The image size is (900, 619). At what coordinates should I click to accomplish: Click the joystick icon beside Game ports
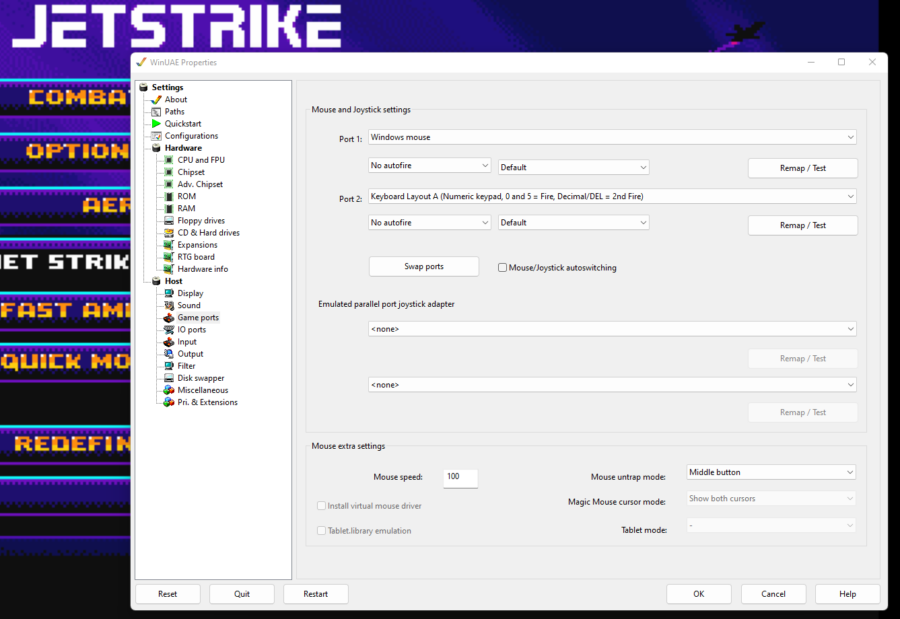(x=169, y=317)
